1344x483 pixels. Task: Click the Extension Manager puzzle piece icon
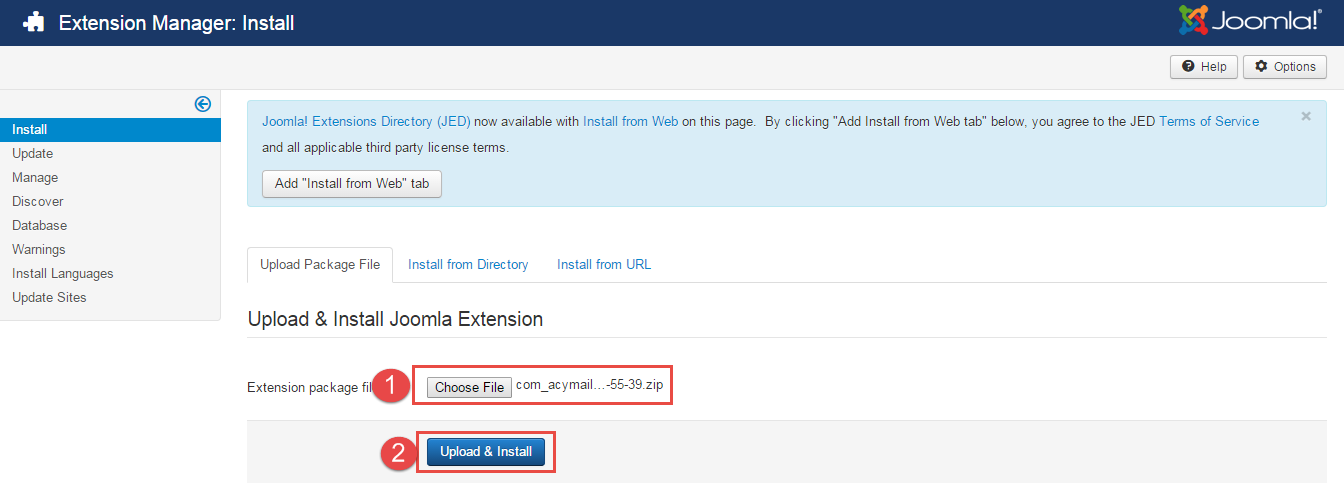click(x=33, y=22)
